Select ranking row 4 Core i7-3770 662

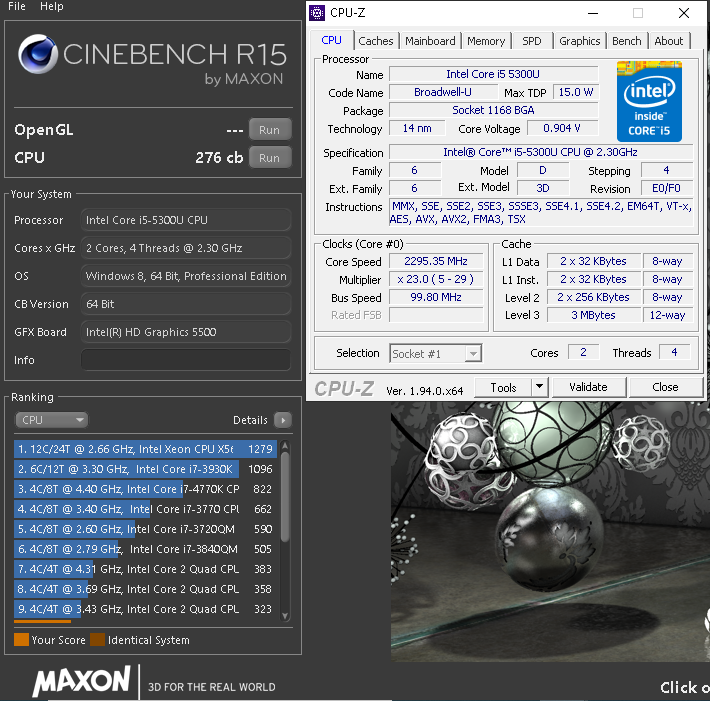point(145,509)
